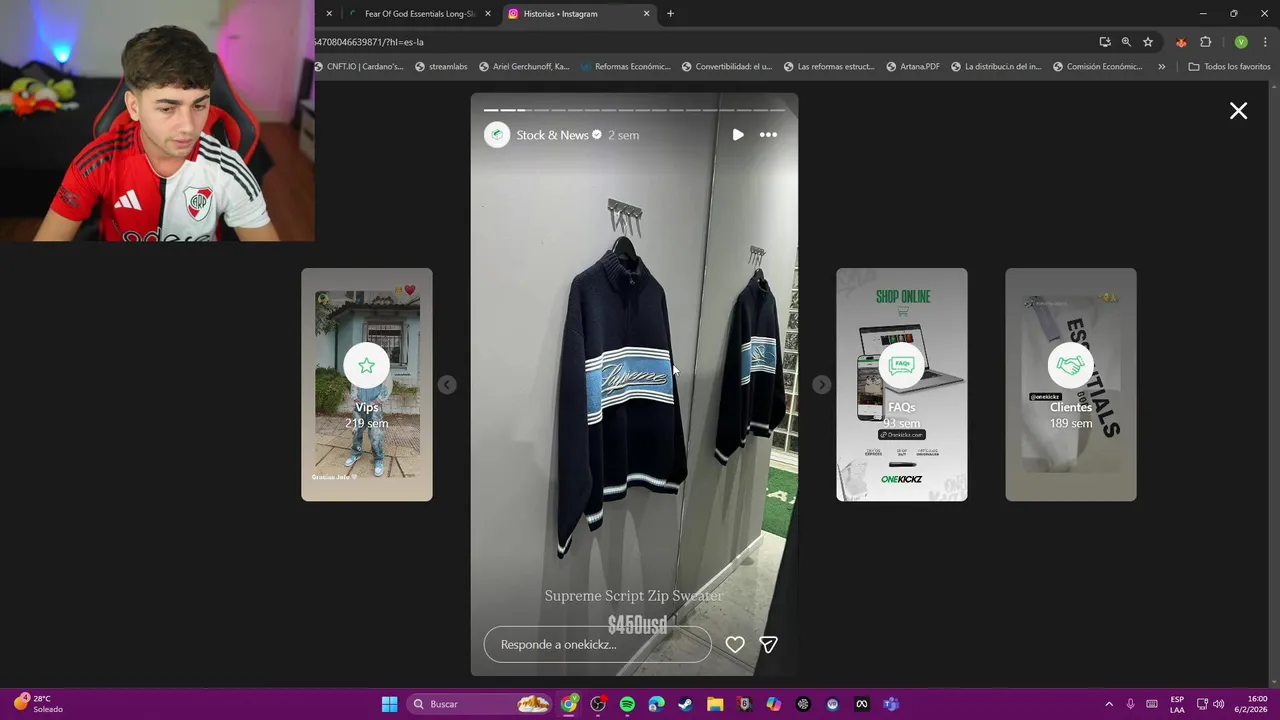
Task: Like the story with the heart icon
Action: click(735, 645)
